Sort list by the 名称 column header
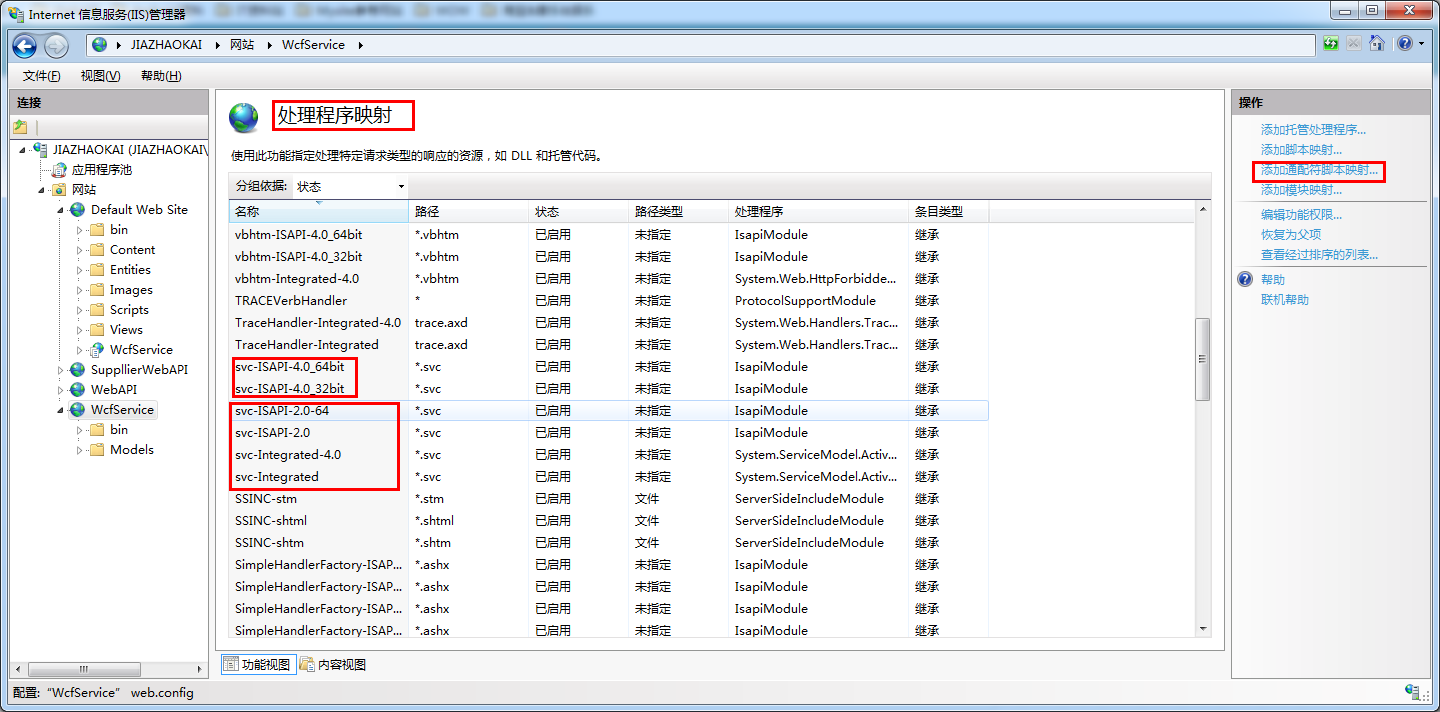1440x712 pixels. [318, 212]
